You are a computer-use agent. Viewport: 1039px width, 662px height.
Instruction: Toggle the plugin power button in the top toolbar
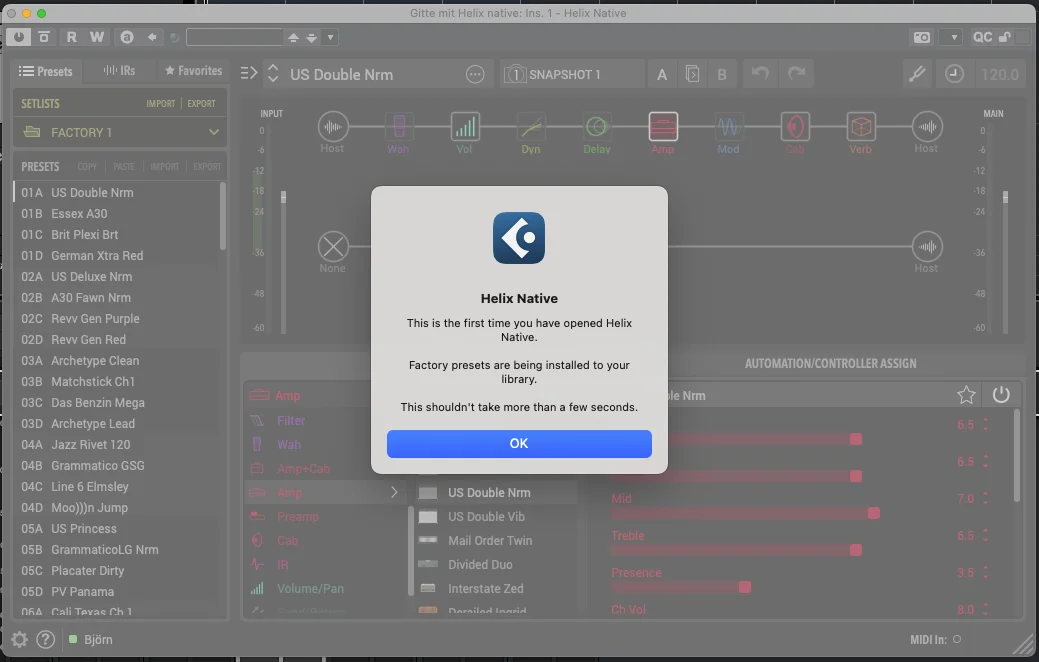(x=19, y=37)
